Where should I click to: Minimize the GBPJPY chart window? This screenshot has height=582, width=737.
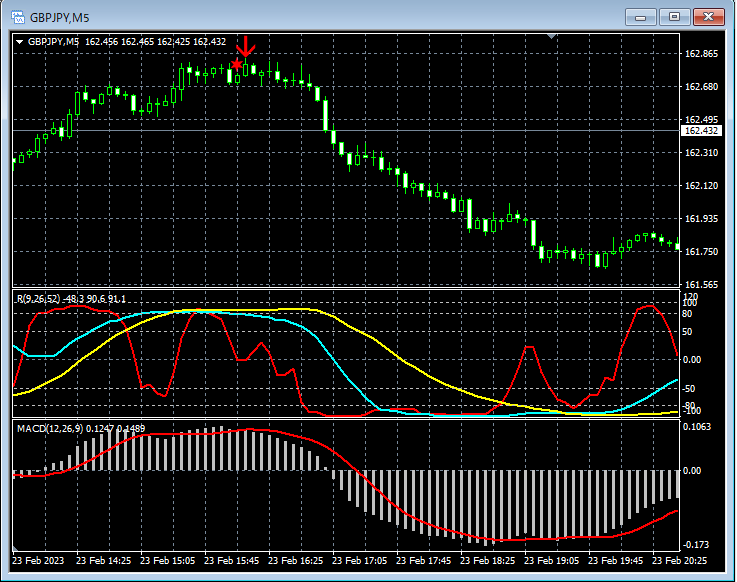click(641, 16)
